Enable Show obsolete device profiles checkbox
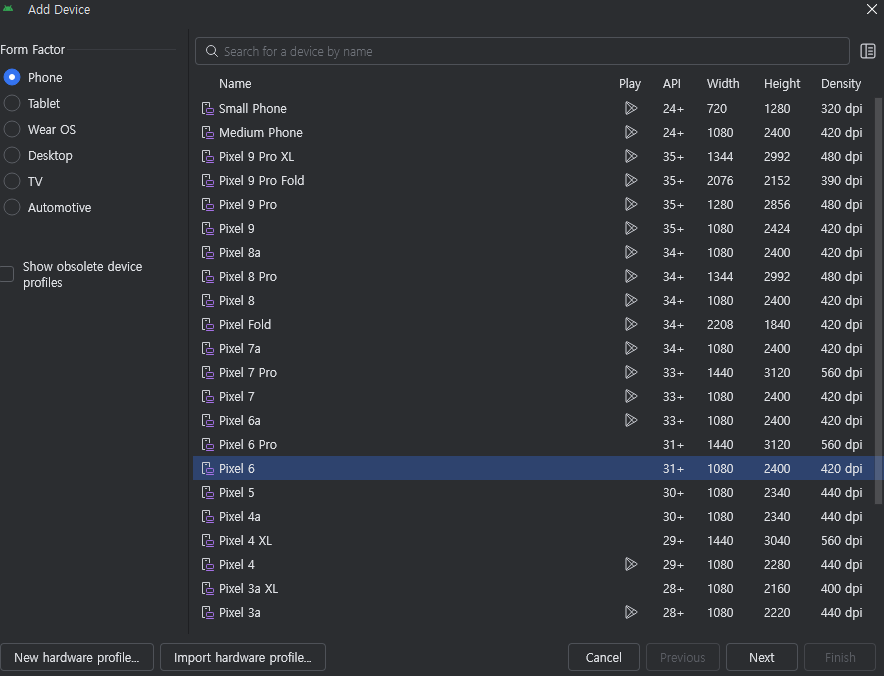 click(6, 274)
